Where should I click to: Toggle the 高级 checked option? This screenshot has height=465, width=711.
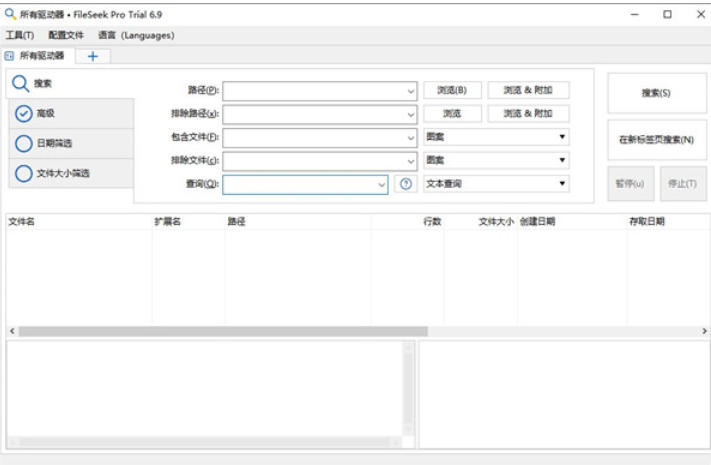click(x=71, y=113)
